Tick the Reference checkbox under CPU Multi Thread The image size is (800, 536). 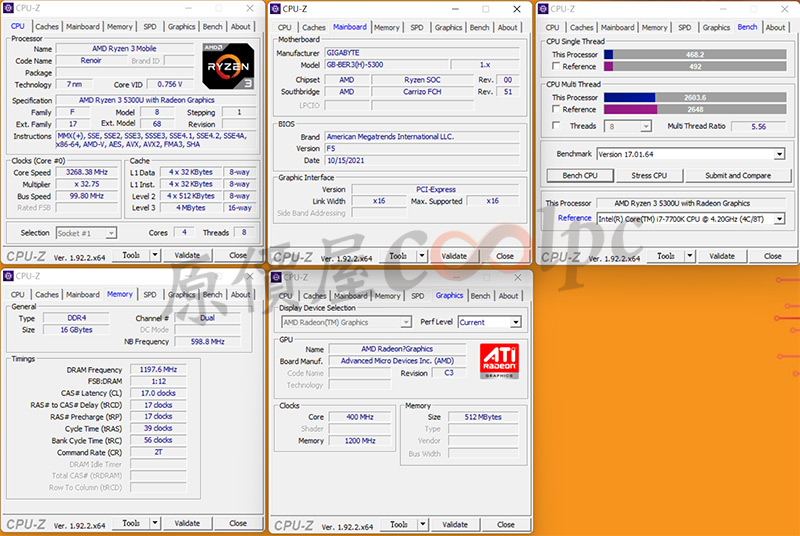pos(556,109)
